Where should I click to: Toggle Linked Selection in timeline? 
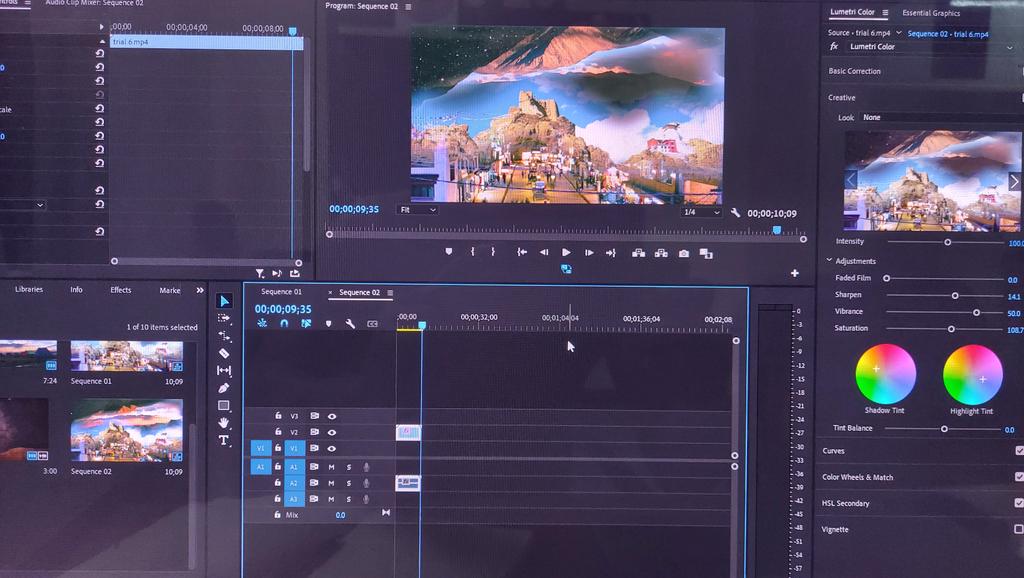click(306, 323)
